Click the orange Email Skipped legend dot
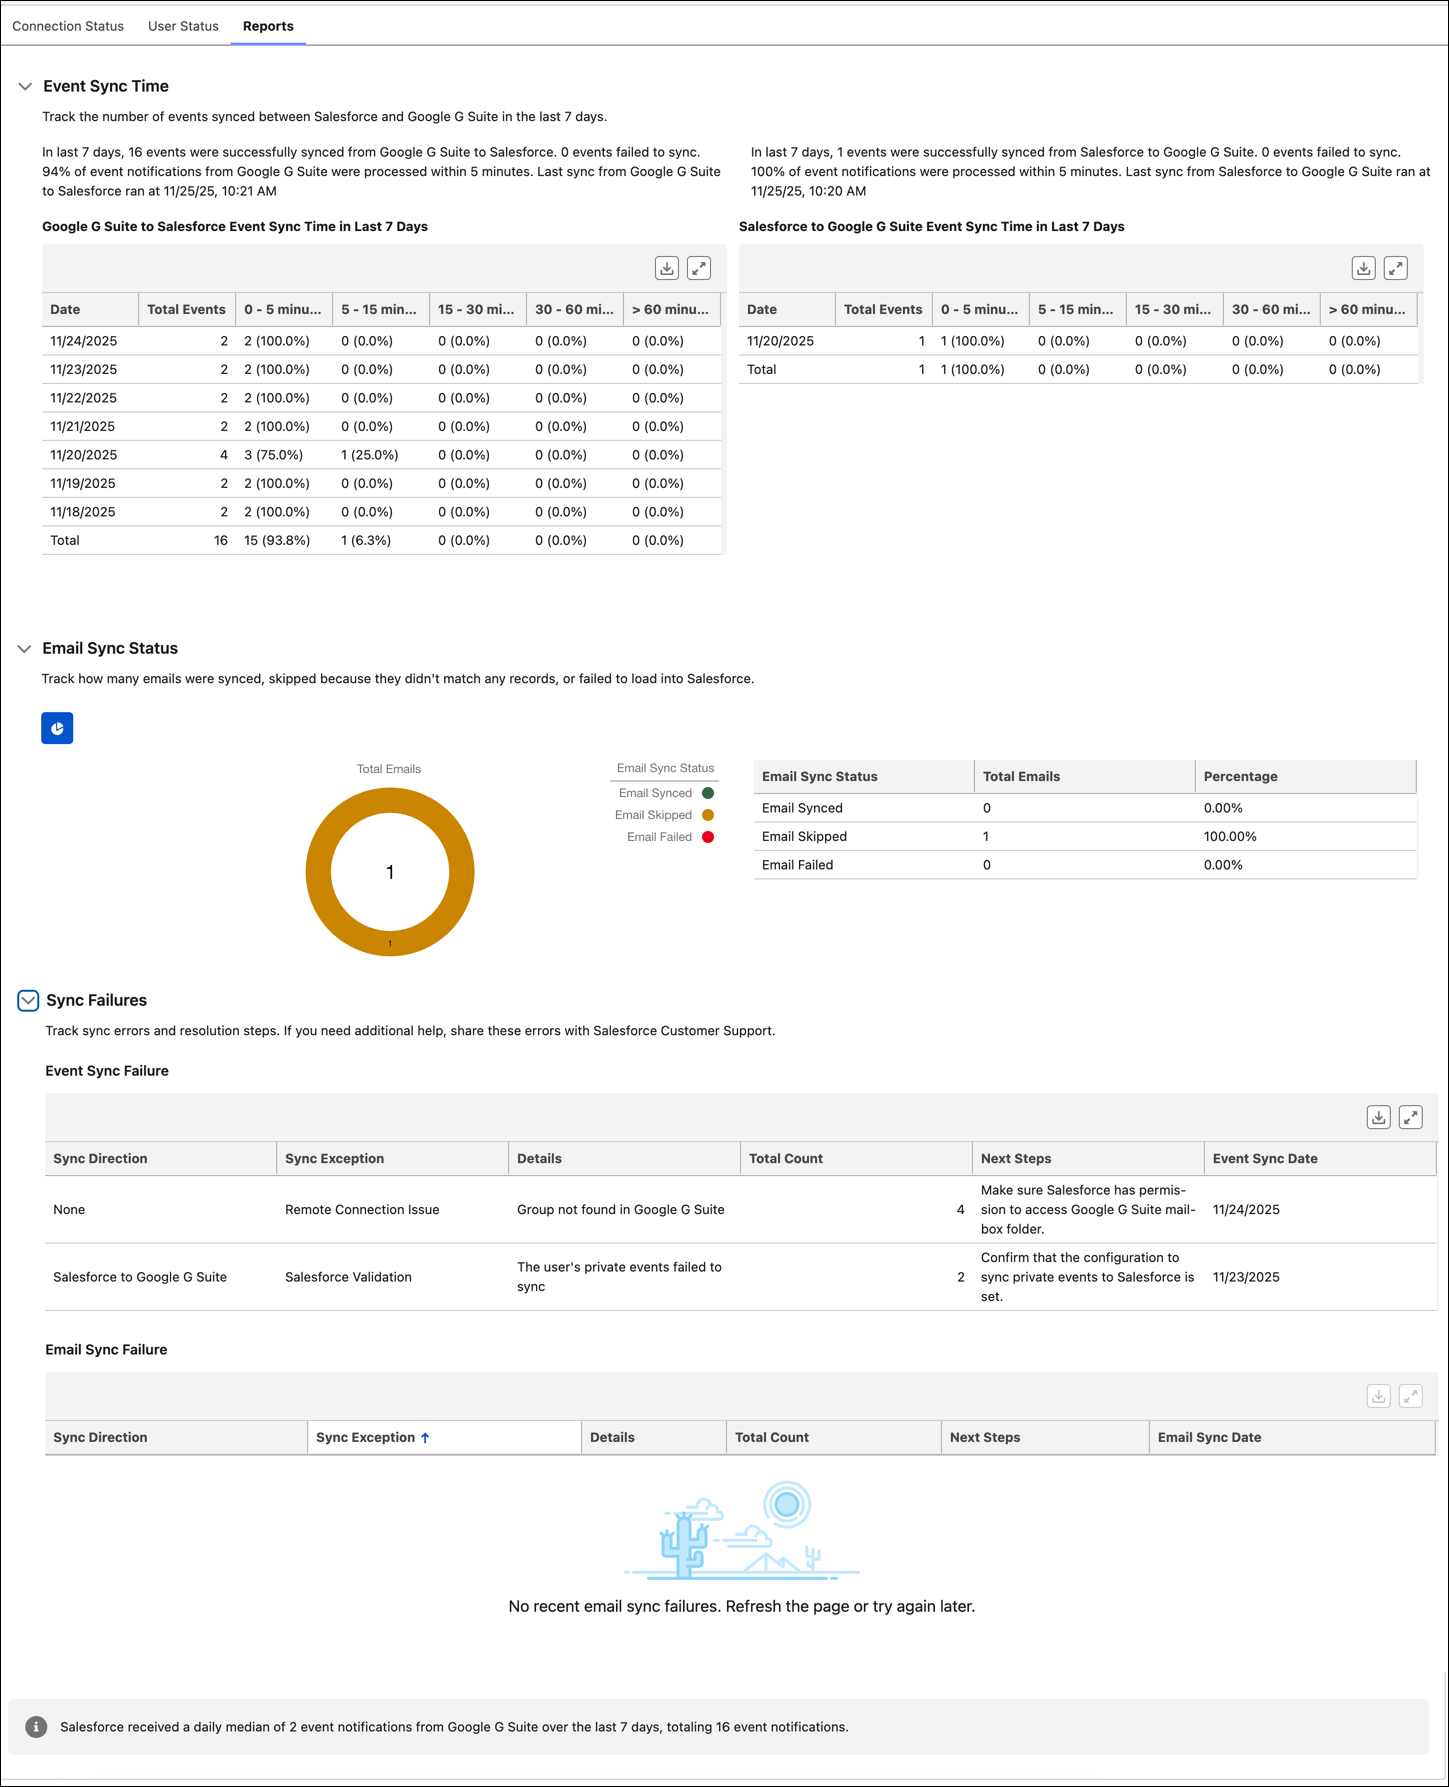Screen dimensions: 1449x1787 (x=708, y=815)
